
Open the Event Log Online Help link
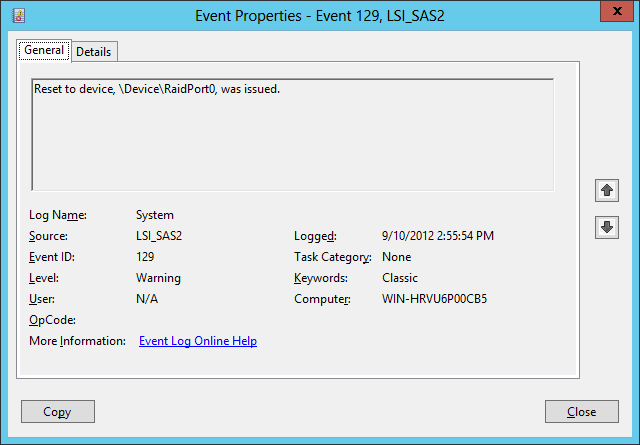click(197, 341)
